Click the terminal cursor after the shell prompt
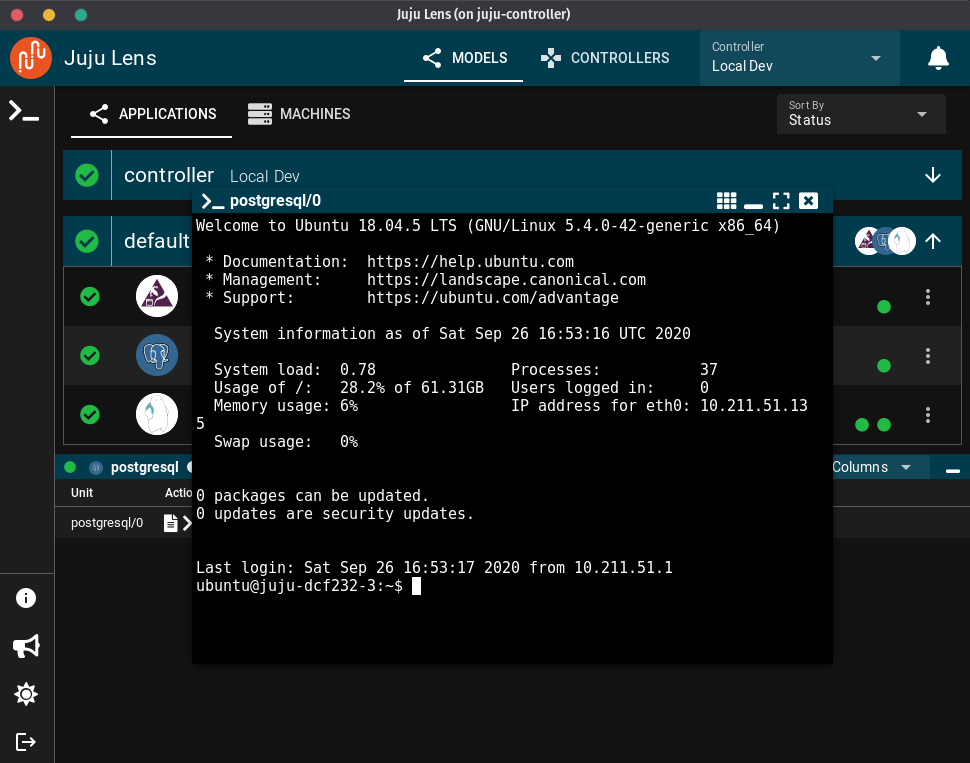 tap(416, 586)
